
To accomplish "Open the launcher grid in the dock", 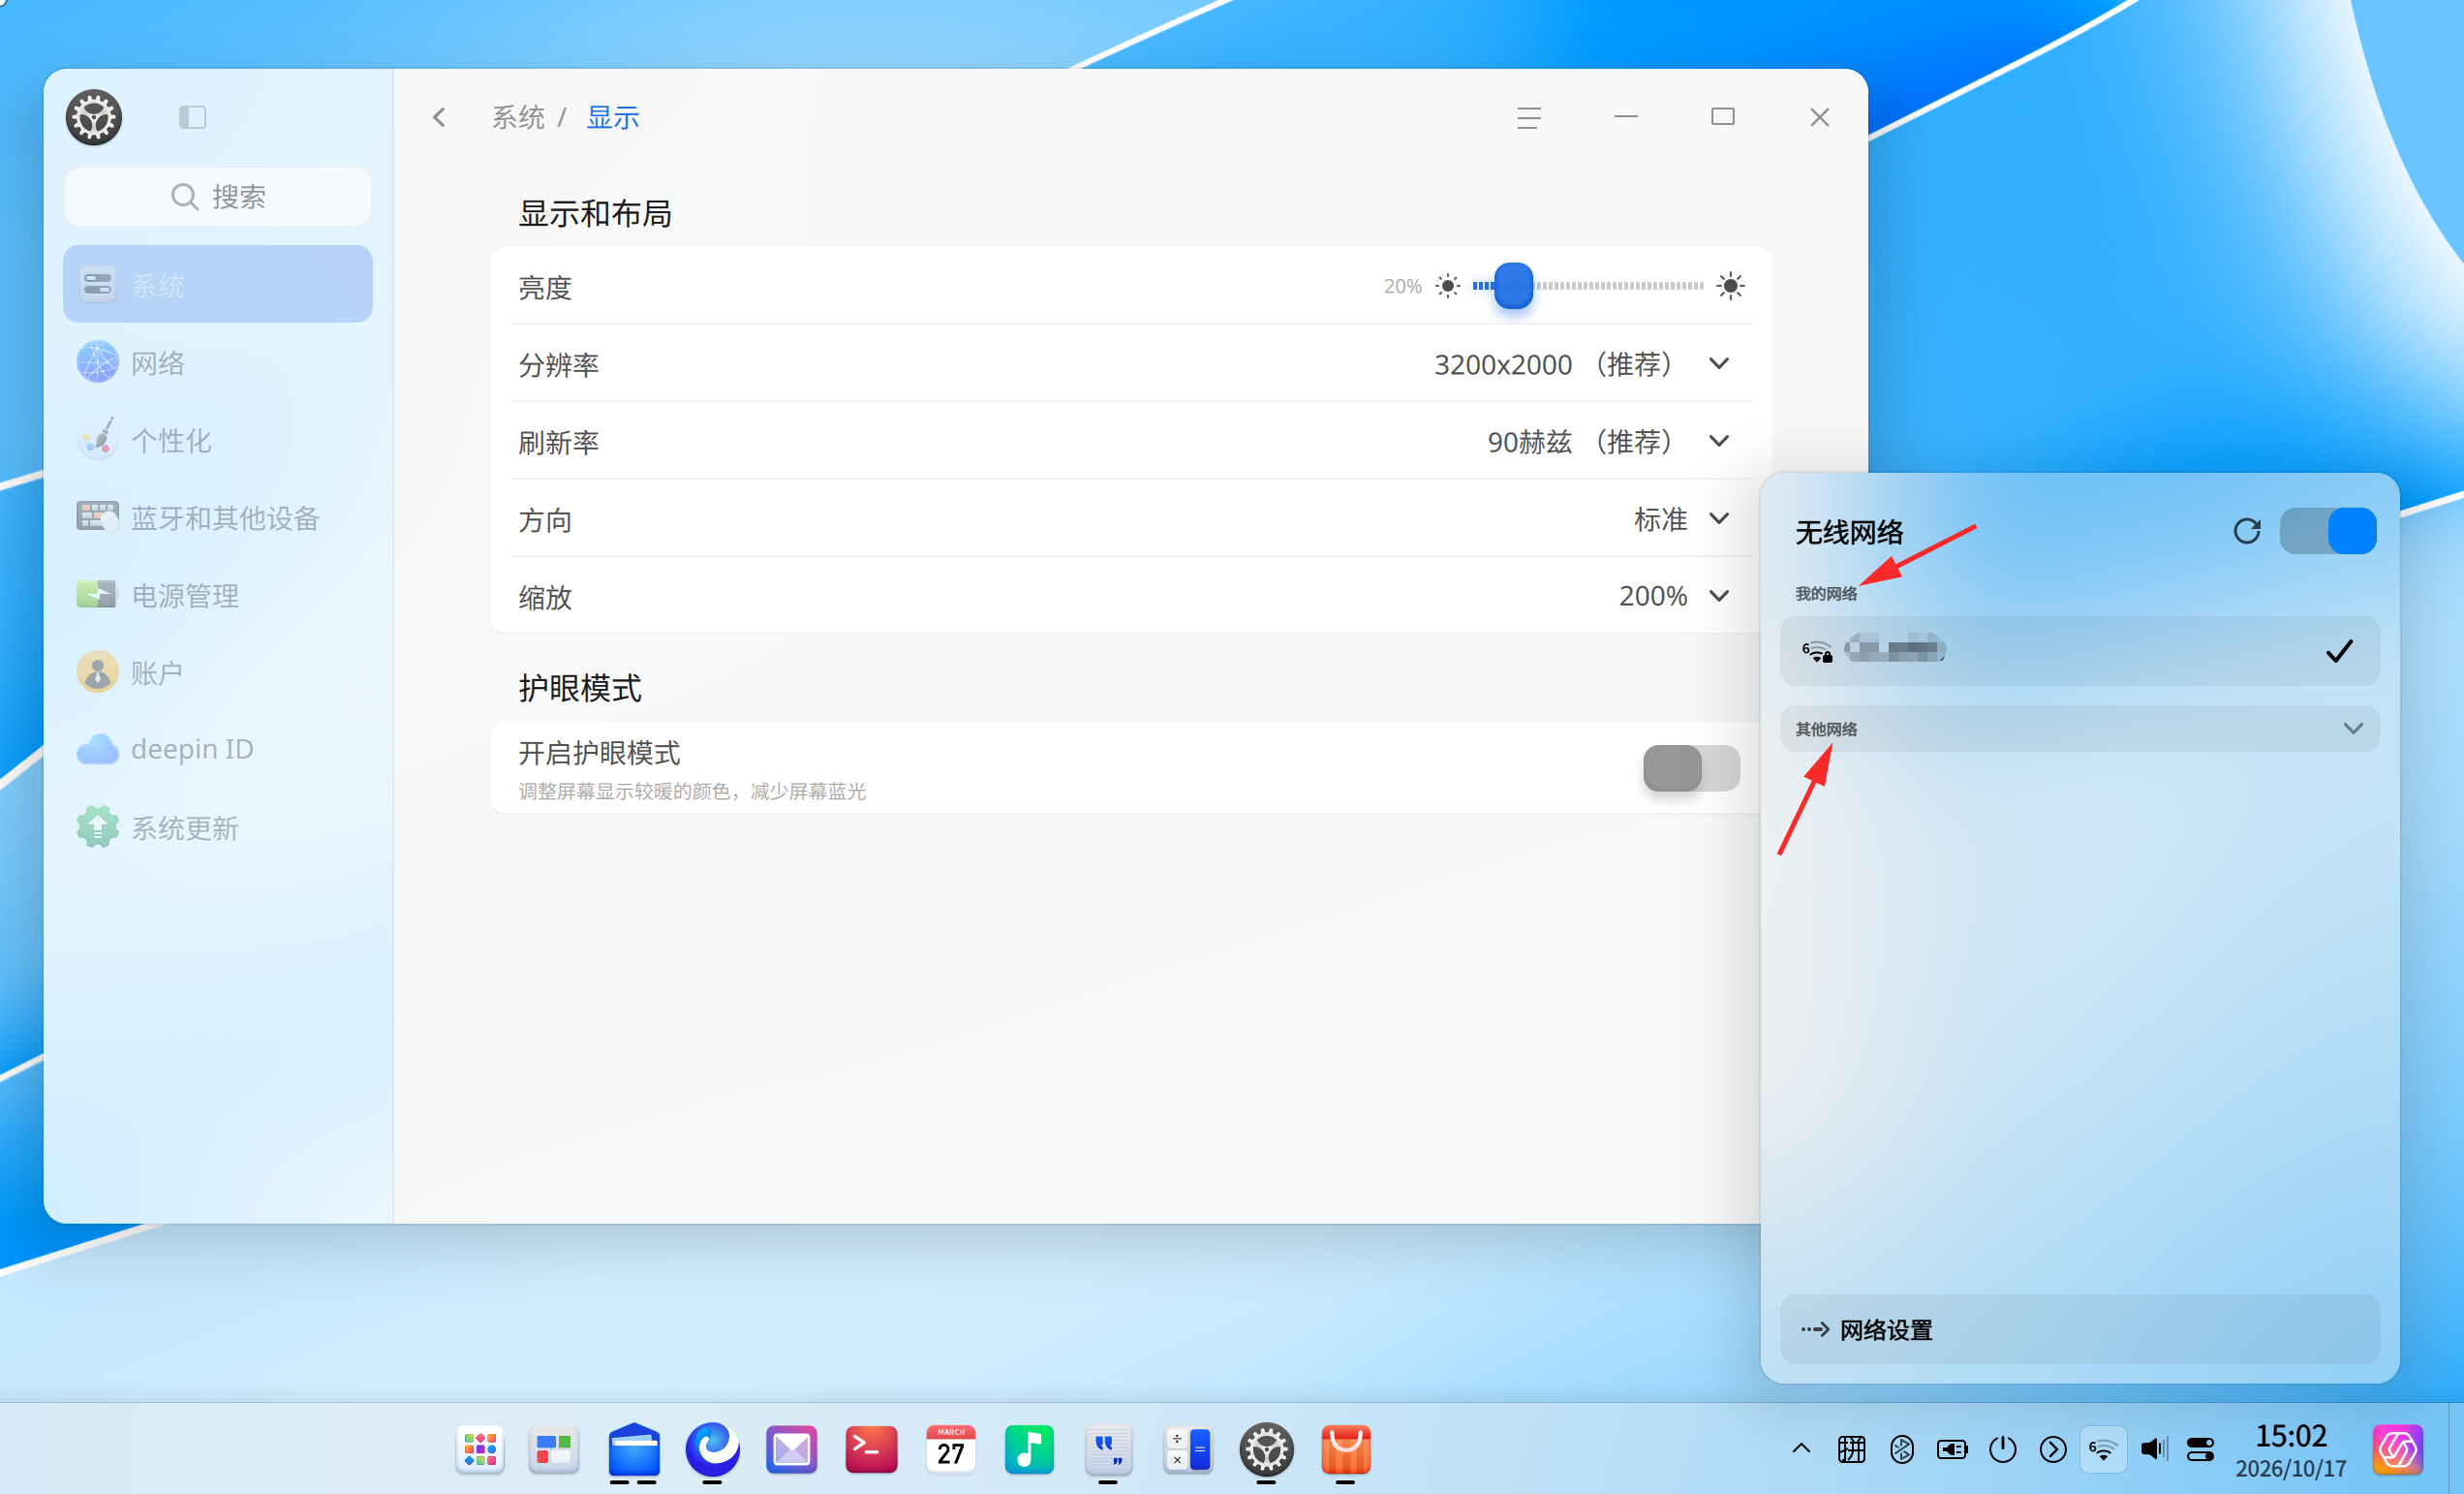I will (x=480, y=1450).
